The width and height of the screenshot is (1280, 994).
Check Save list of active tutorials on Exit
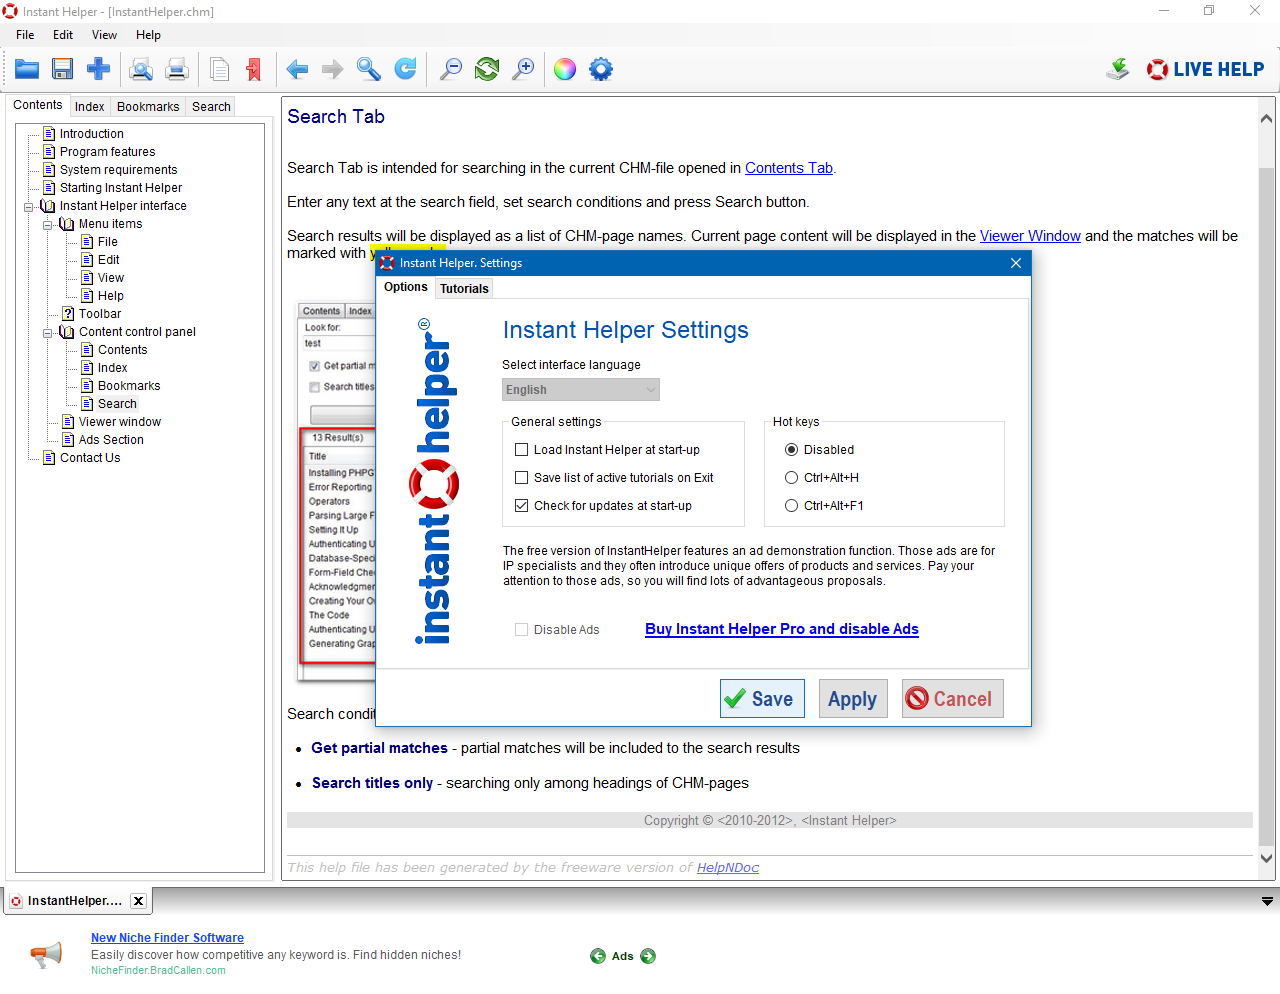(521, 478)
